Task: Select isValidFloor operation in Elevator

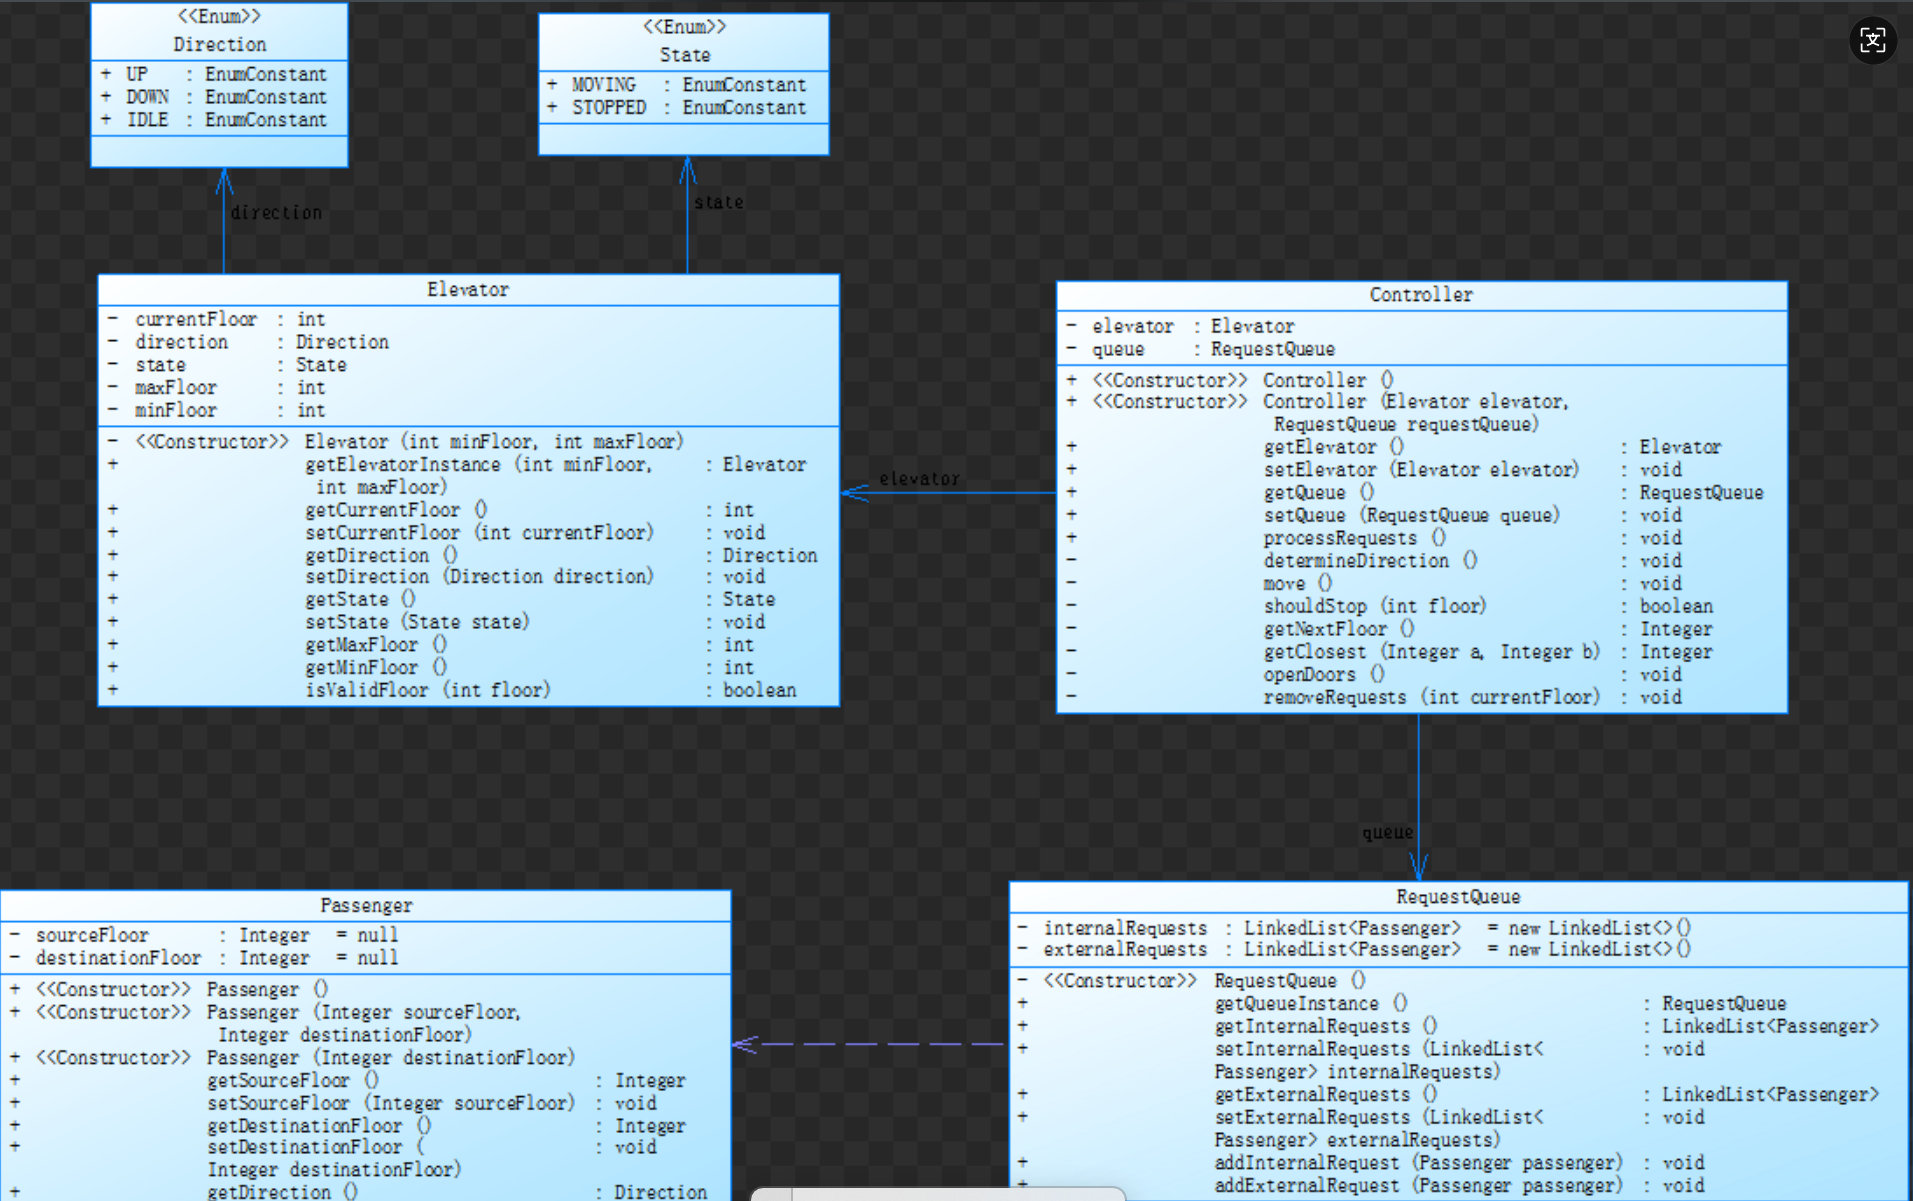Action: coord(427,690)
